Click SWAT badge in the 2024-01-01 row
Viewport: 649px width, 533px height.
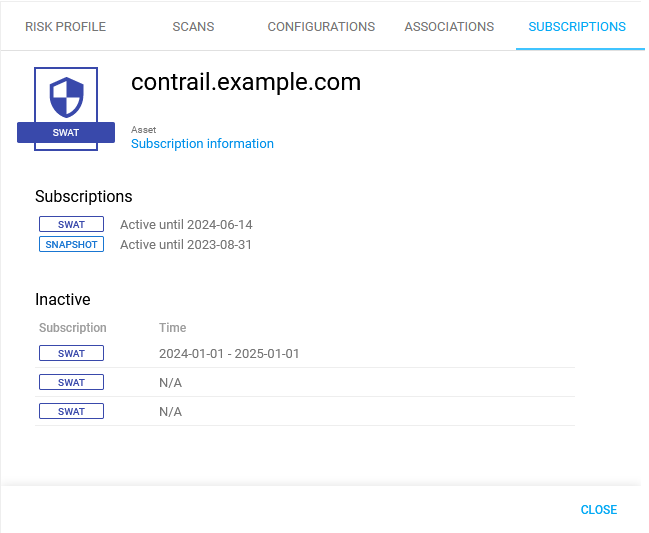pyautogui.click(x=71, y=353)
